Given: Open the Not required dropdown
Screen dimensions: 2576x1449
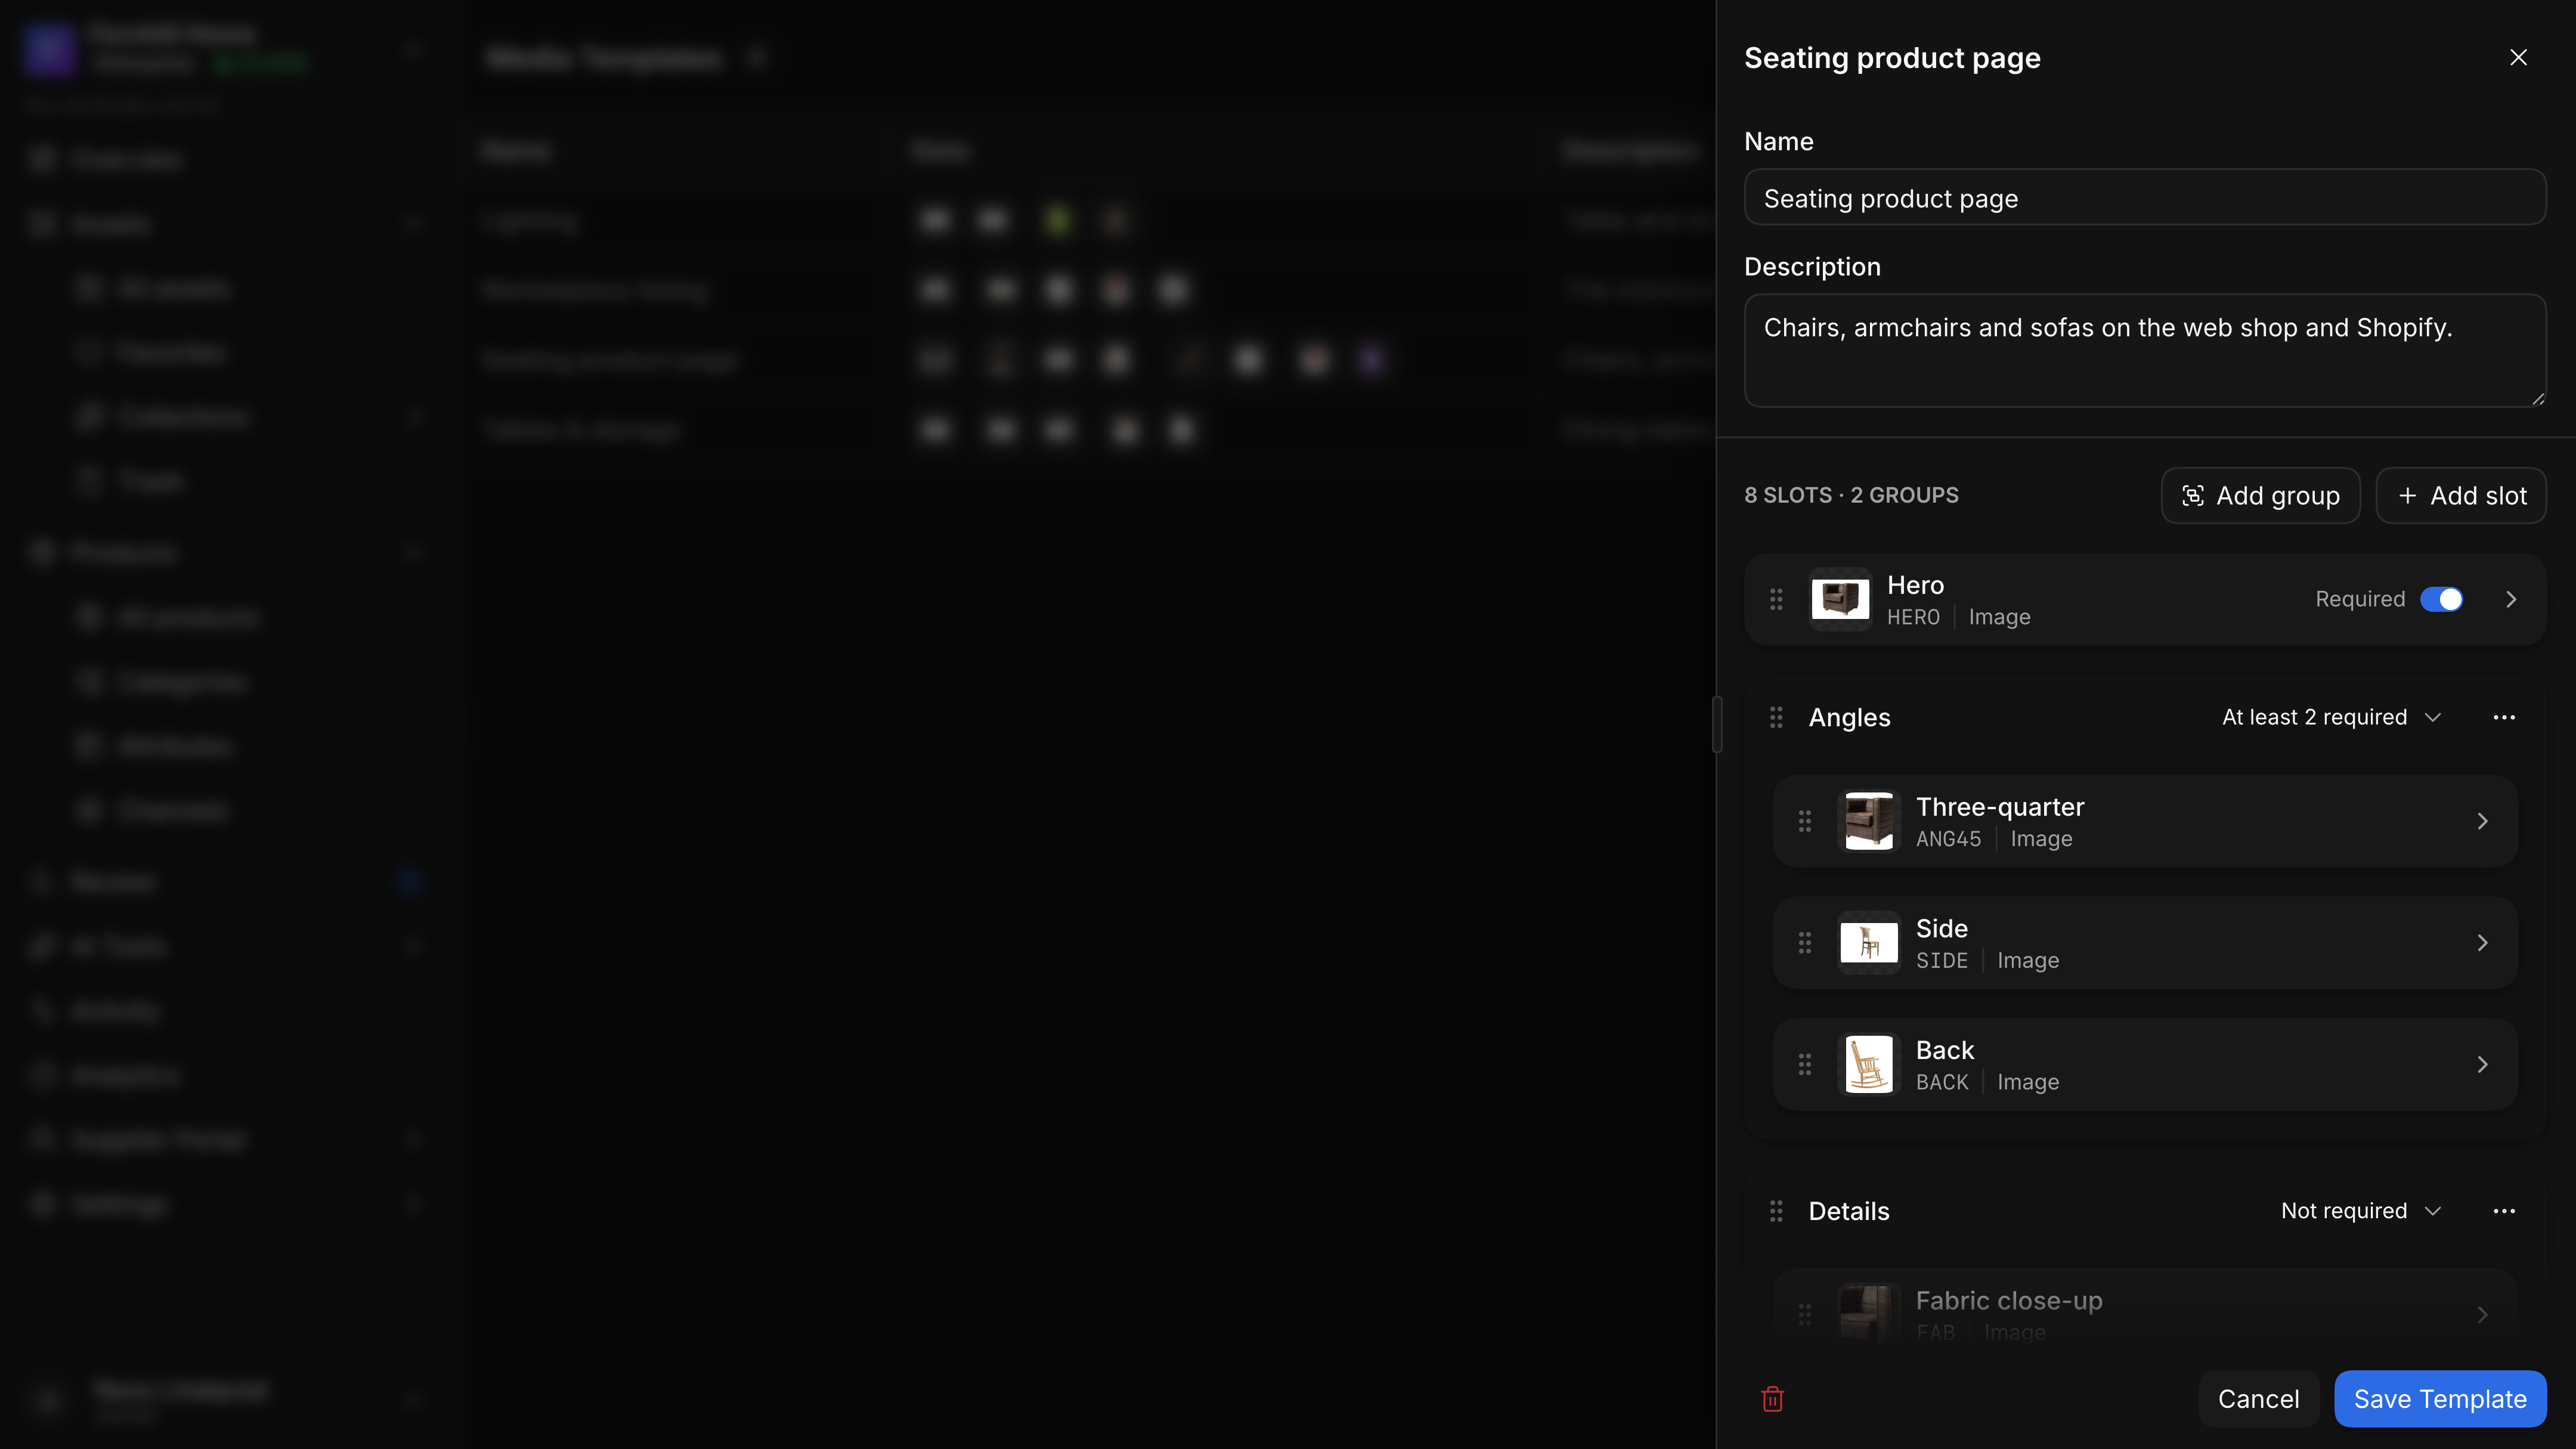Looking at the screenshot, I should click(2361, 1211).
